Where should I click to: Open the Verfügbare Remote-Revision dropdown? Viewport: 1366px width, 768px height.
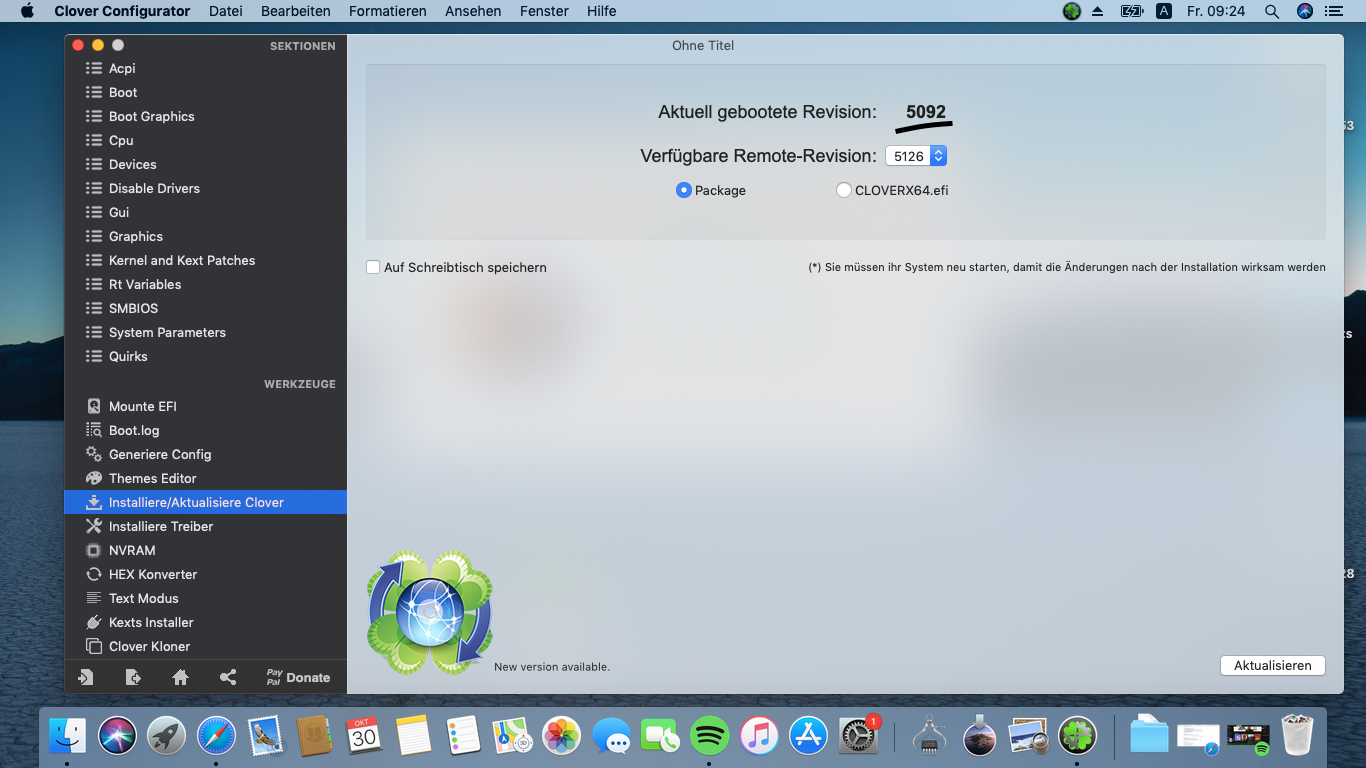coord(916,156)
